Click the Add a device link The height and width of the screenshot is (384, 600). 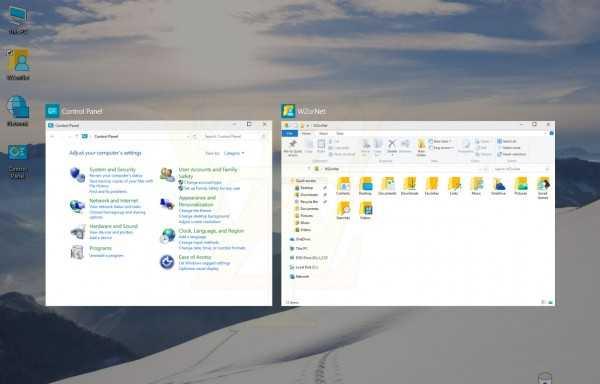pyautogui.click(x=101, y=238)
